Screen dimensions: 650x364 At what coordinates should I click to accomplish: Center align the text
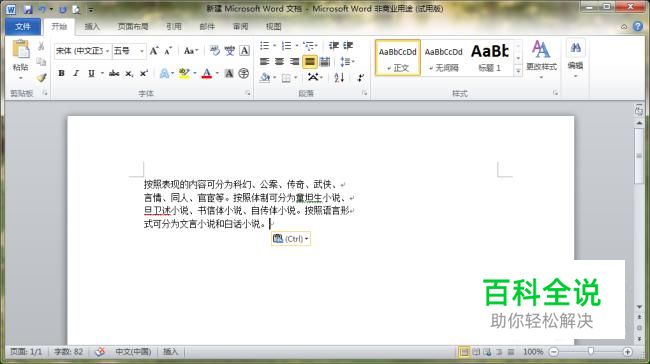[279, 62]
